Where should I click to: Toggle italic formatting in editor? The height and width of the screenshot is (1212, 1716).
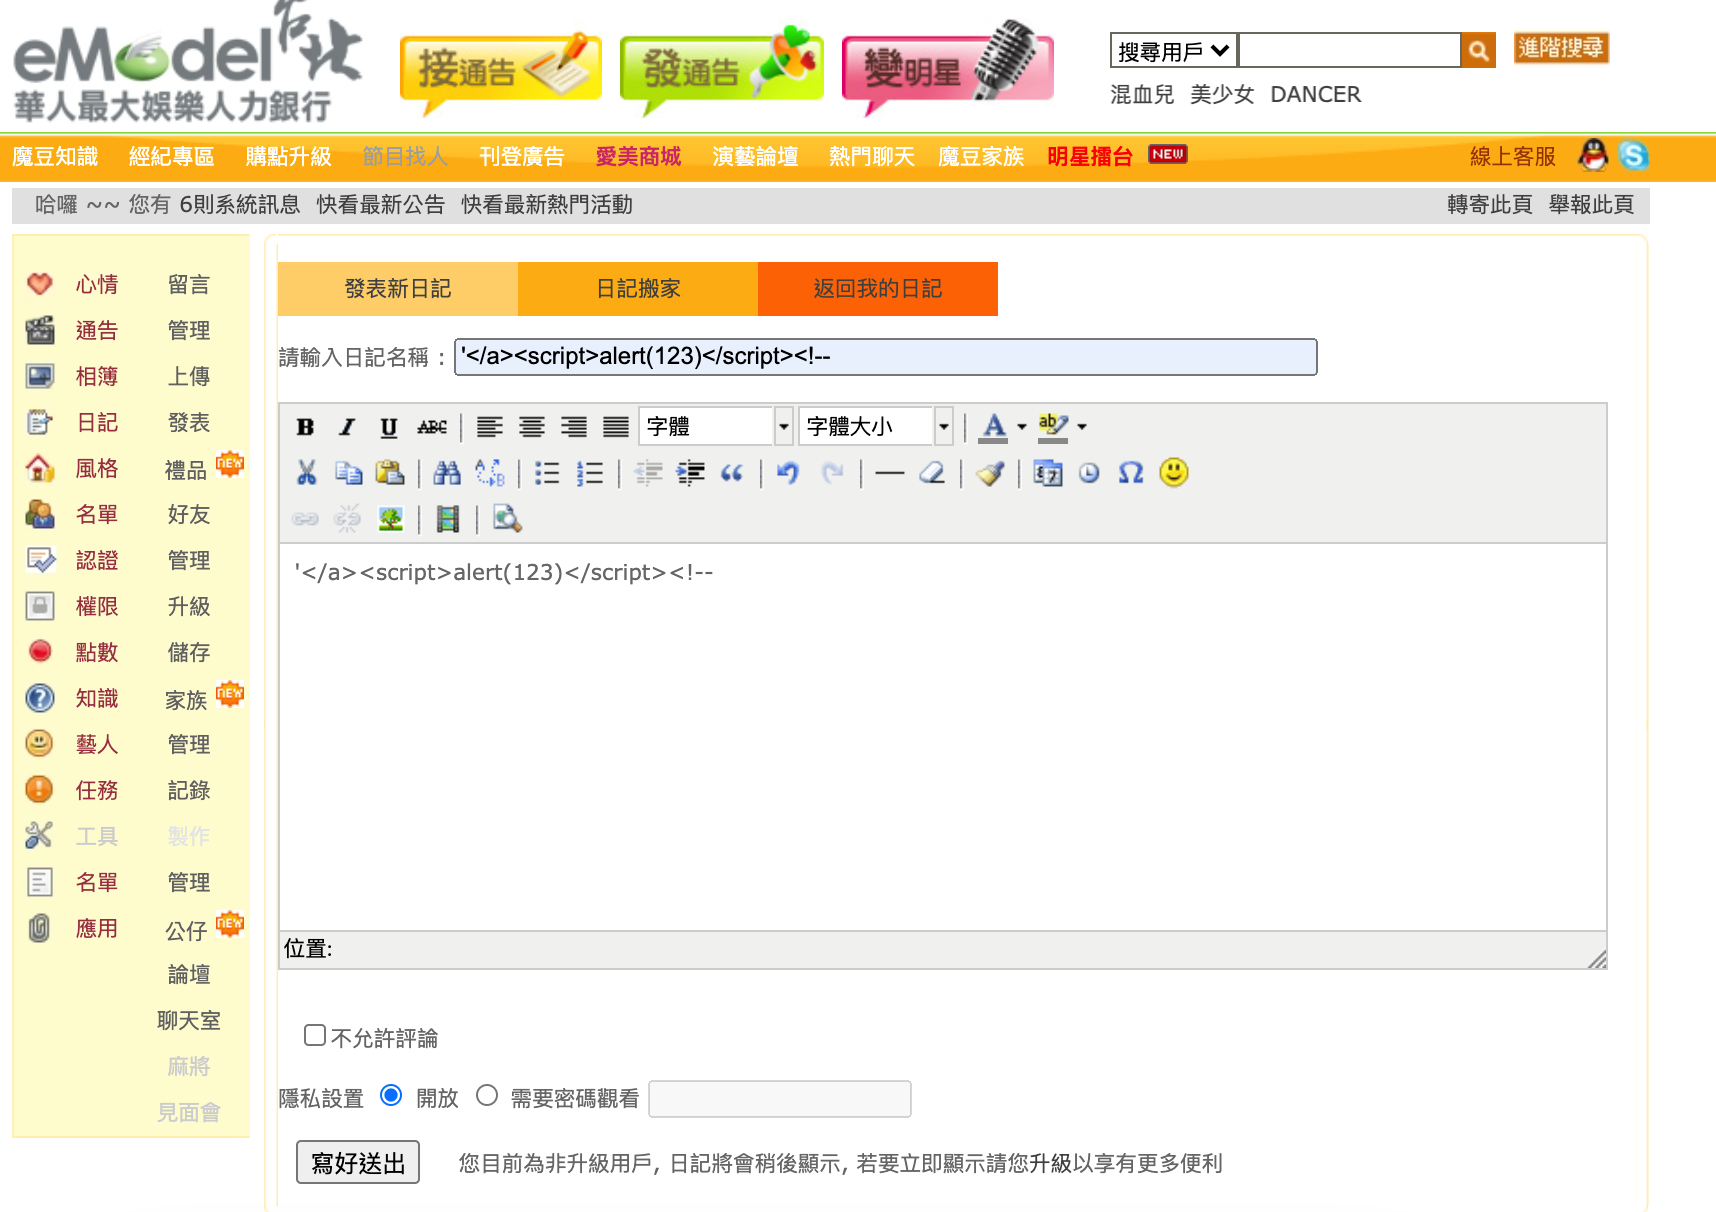(x=347, y=427)
